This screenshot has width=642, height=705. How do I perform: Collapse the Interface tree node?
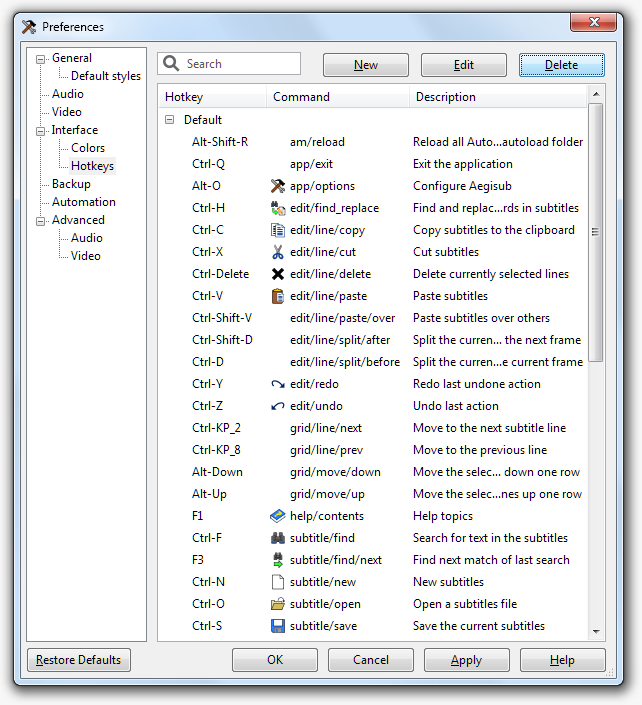point(40,131)
